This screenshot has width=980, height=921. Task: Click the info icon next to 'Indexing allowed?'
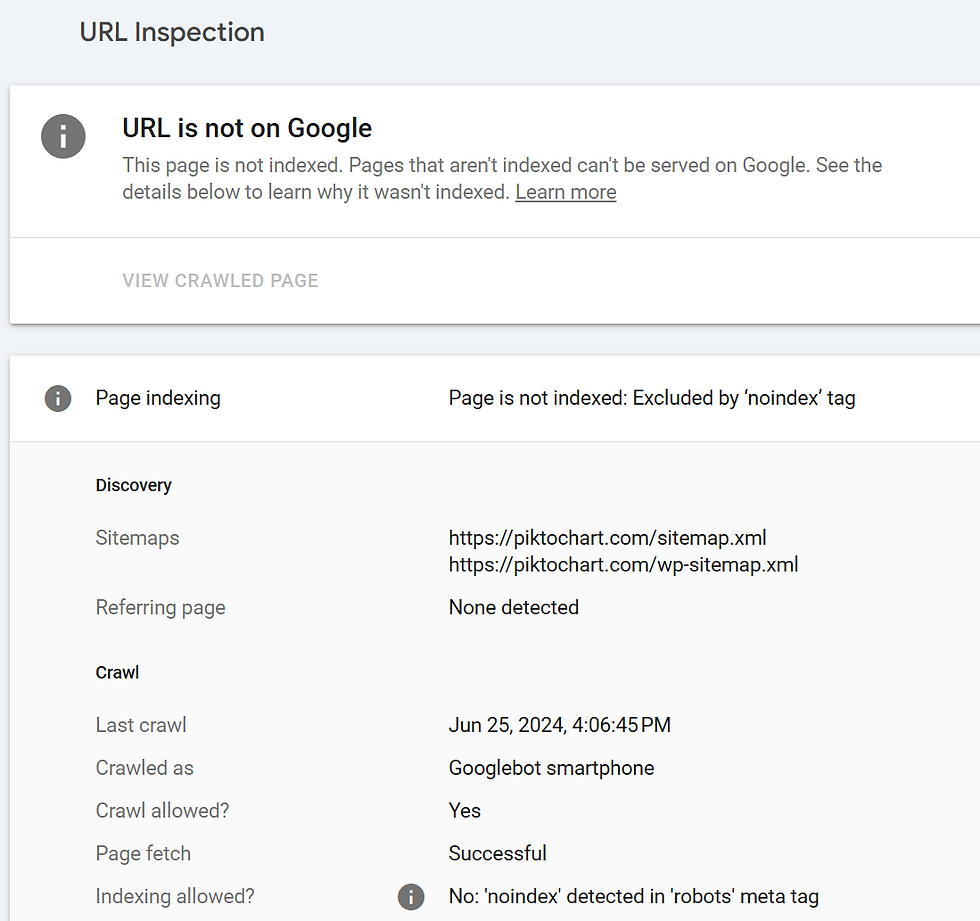[410, 897]
